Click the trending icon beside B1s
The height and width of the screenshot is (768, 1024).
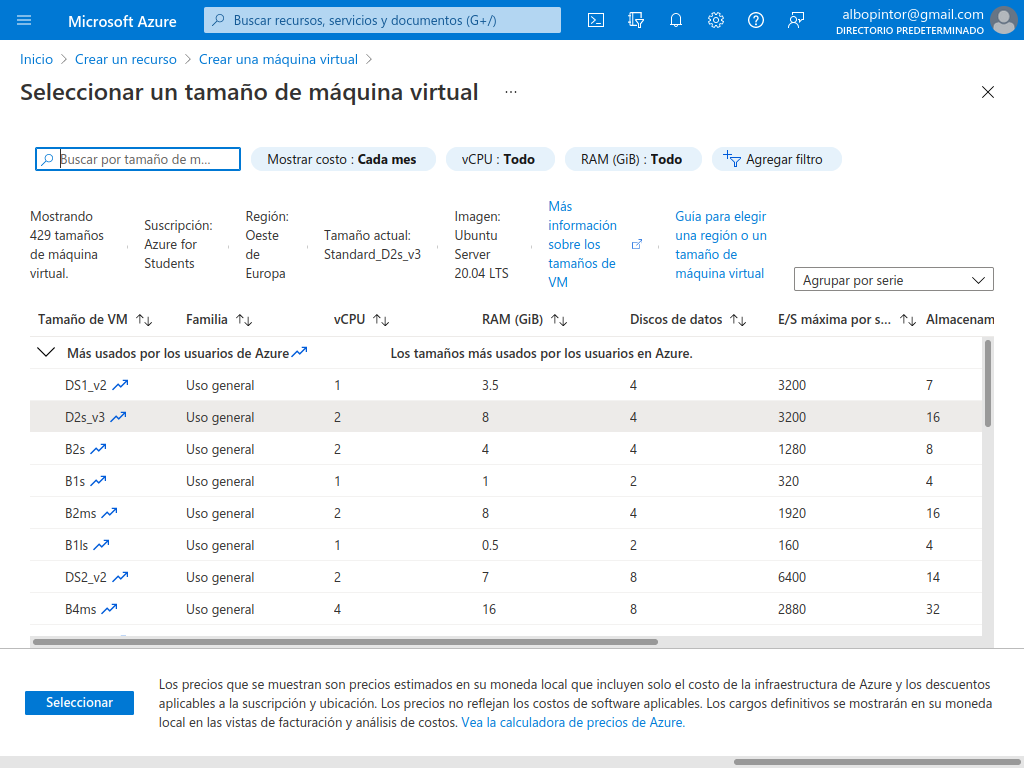click(98, 481)
